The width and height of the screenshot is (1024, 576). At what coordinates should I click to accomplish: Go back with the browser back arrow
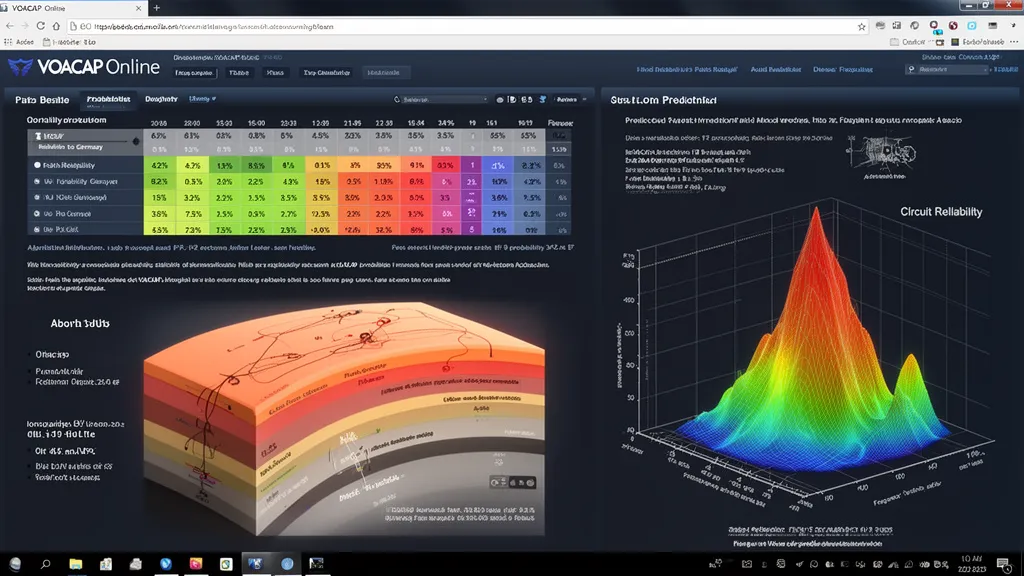pos(9,26)
